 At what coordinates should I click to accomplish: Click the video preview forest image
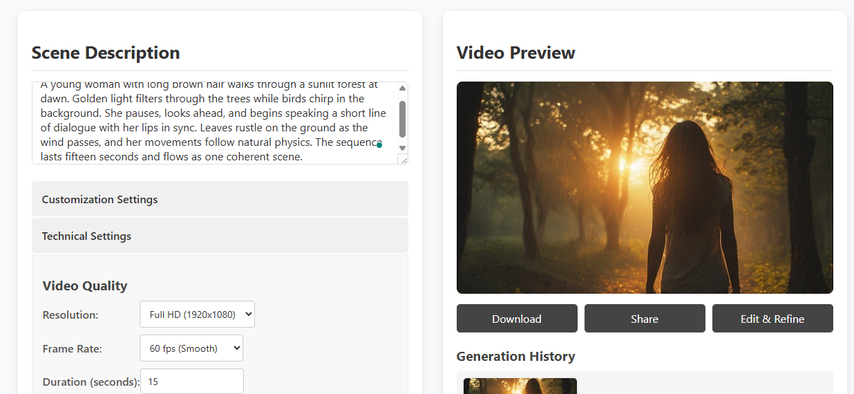pyautogui.click(x=645, y=188)
